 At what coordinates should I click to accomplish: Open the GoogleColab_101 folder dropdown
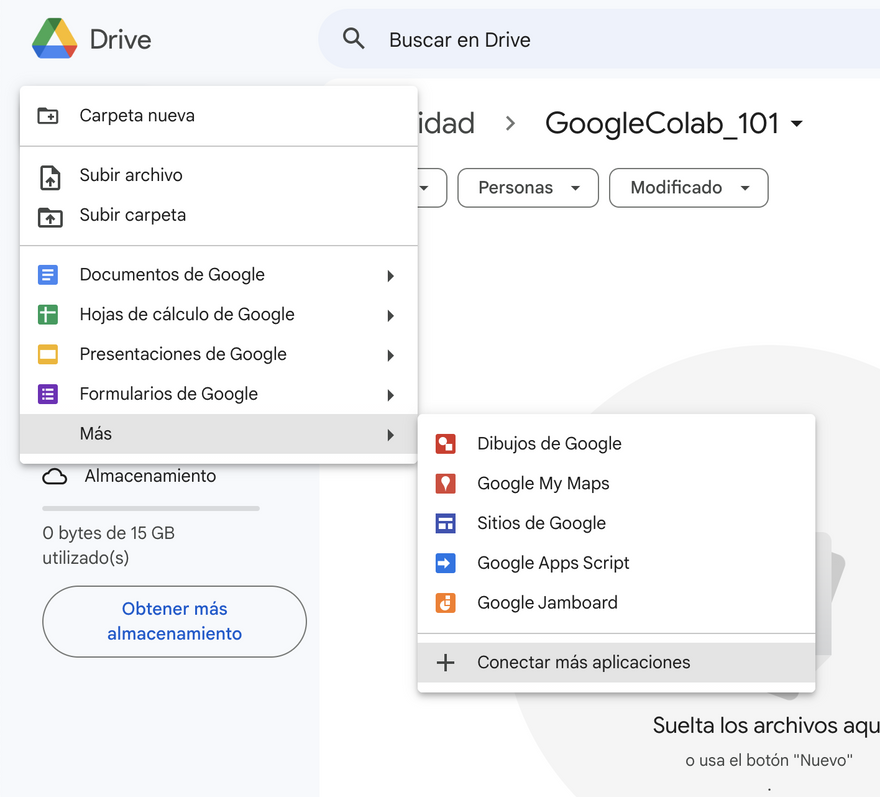(x=796, y=123)
